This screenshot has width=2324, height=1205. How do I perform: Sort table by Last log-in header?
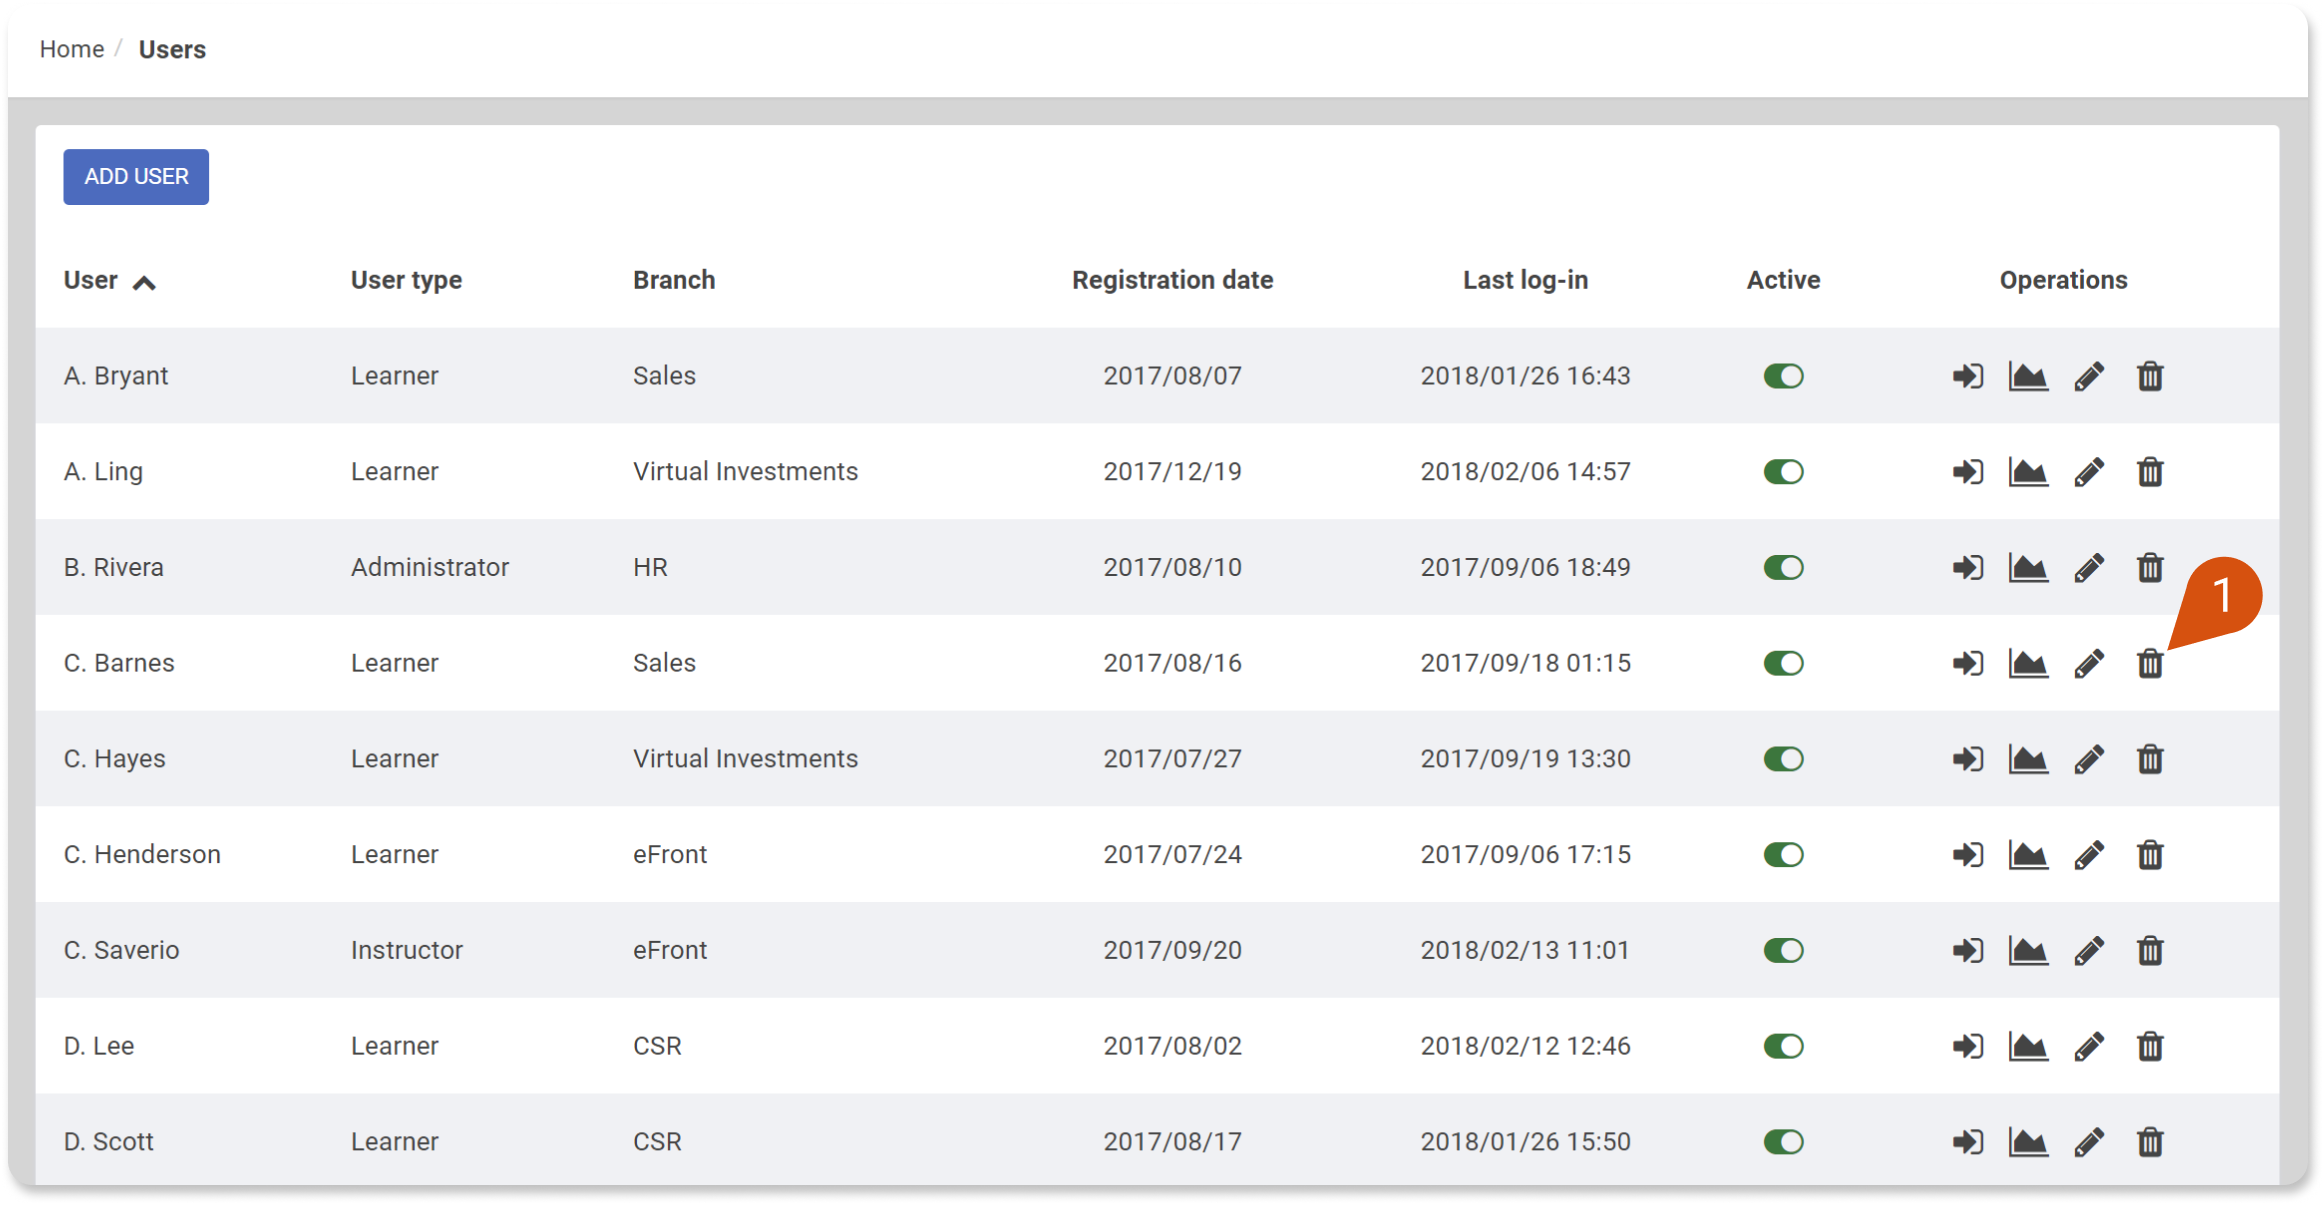click(1525, 280)
